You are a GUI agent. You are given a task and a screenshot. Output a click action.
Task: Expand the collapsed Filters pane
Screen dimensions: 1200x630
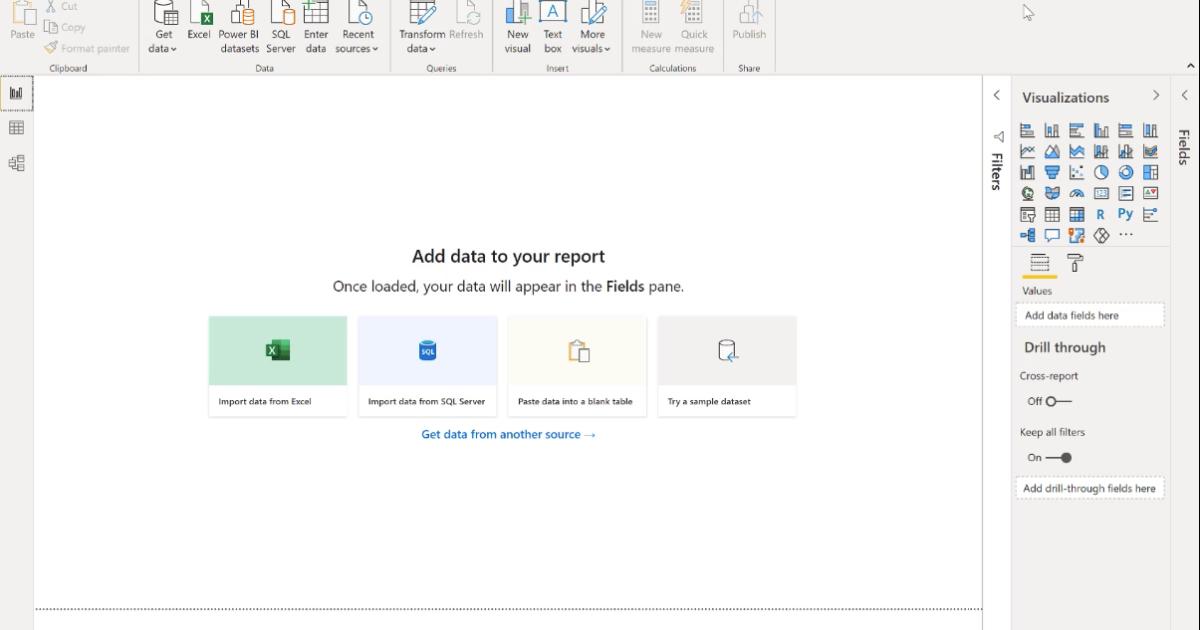point(996,96)
